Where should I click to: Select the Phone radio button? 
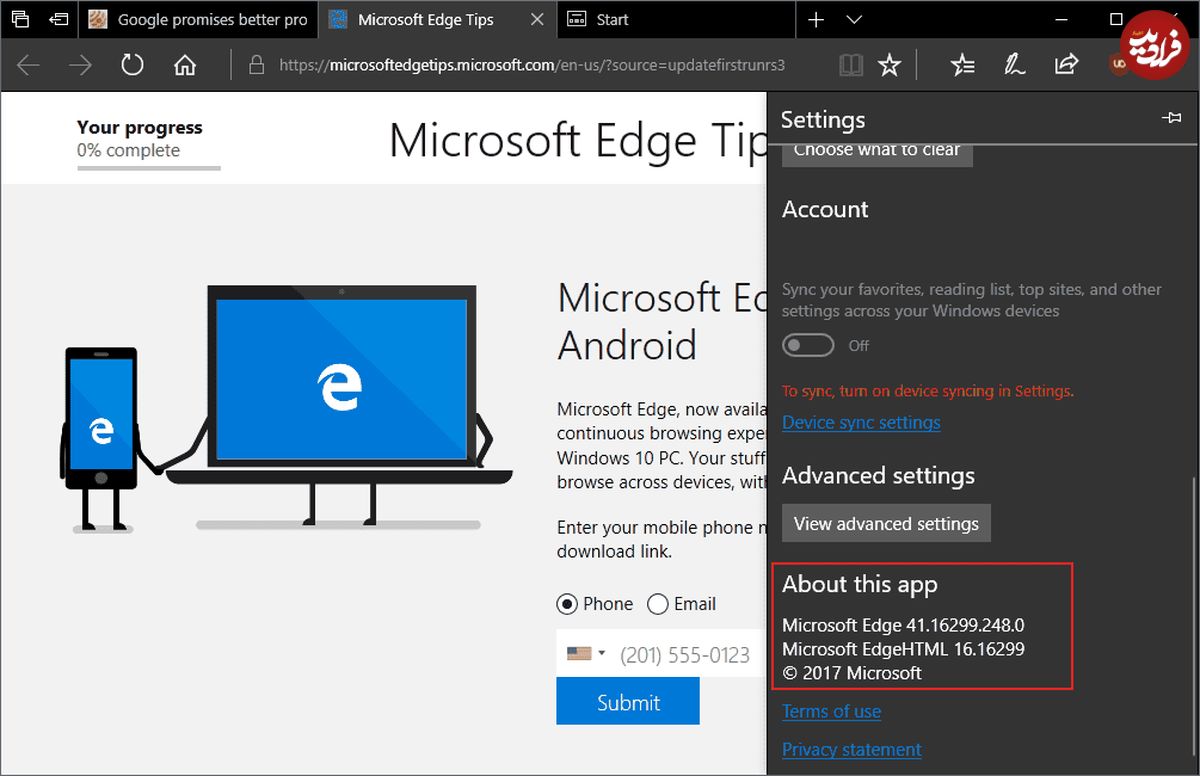point(568,604)
